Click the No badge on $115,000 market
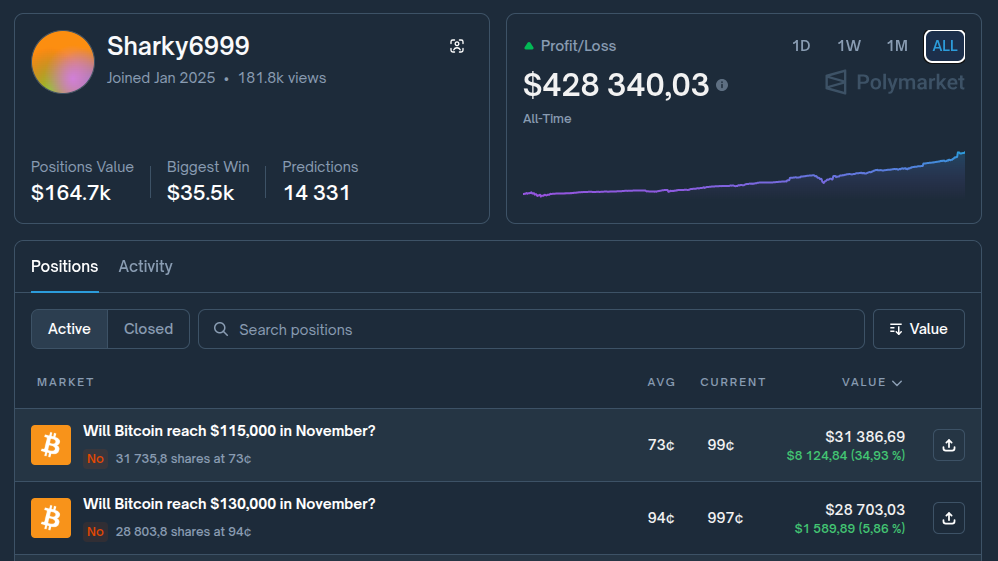Screen dimensions: 998x561 [x=95, y=458]
